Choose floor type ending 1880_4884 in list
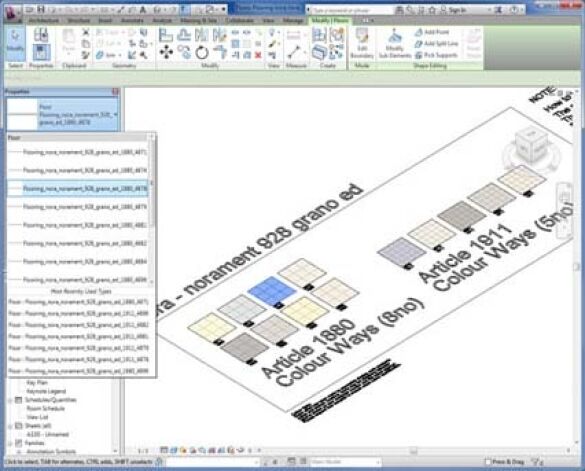This screenshot has height=471, width=585. pyautogui.click(x=78, y=262)
